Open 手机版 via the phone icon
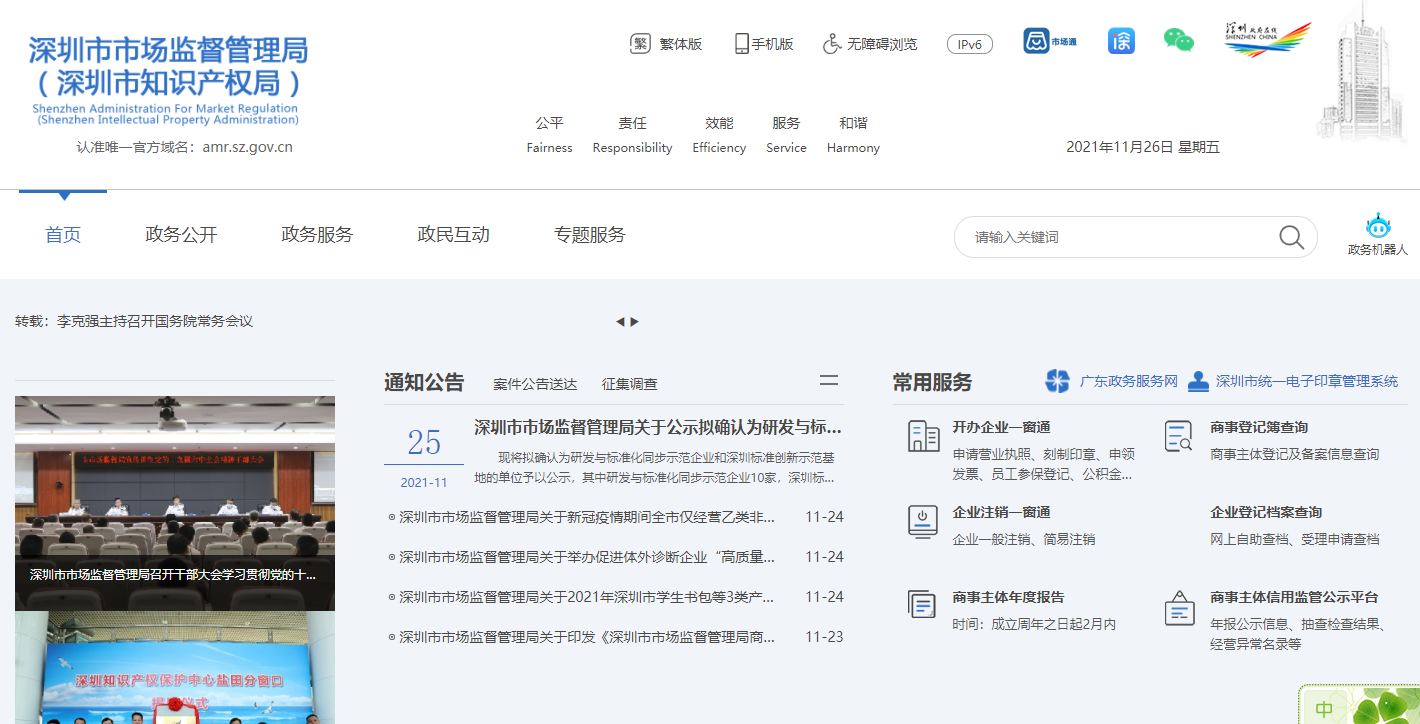The width and height of the screenshot is (1420, 724). tap(741, 42)
